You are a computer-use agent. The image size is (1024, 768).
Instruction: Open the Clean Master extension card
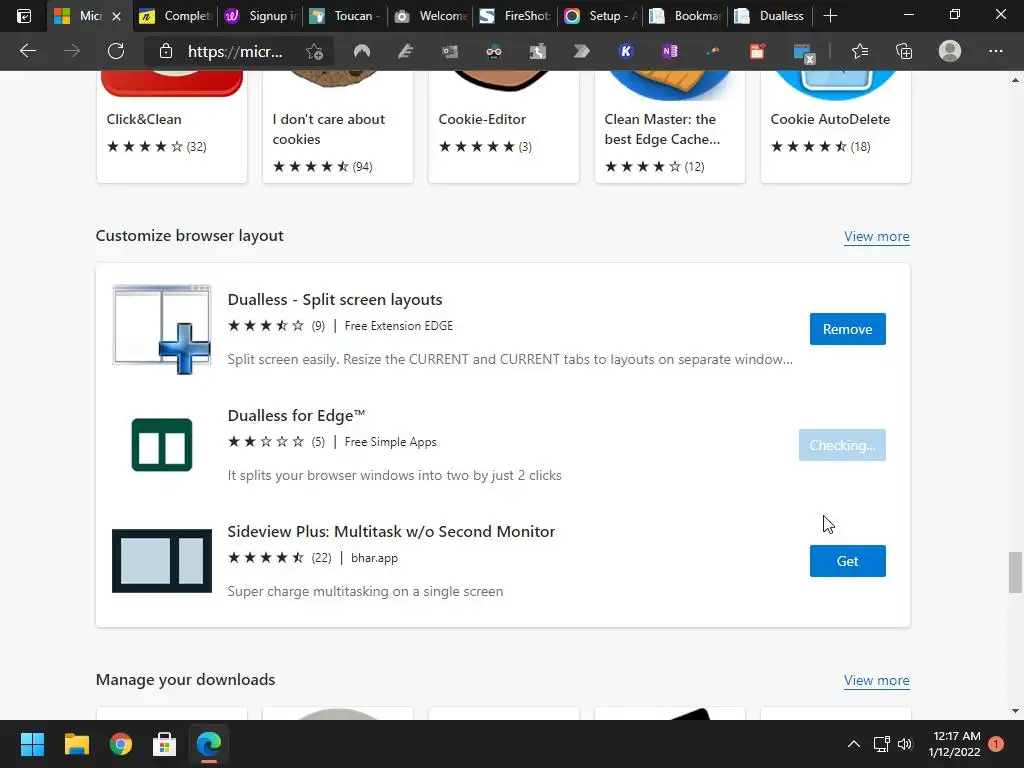669,127
